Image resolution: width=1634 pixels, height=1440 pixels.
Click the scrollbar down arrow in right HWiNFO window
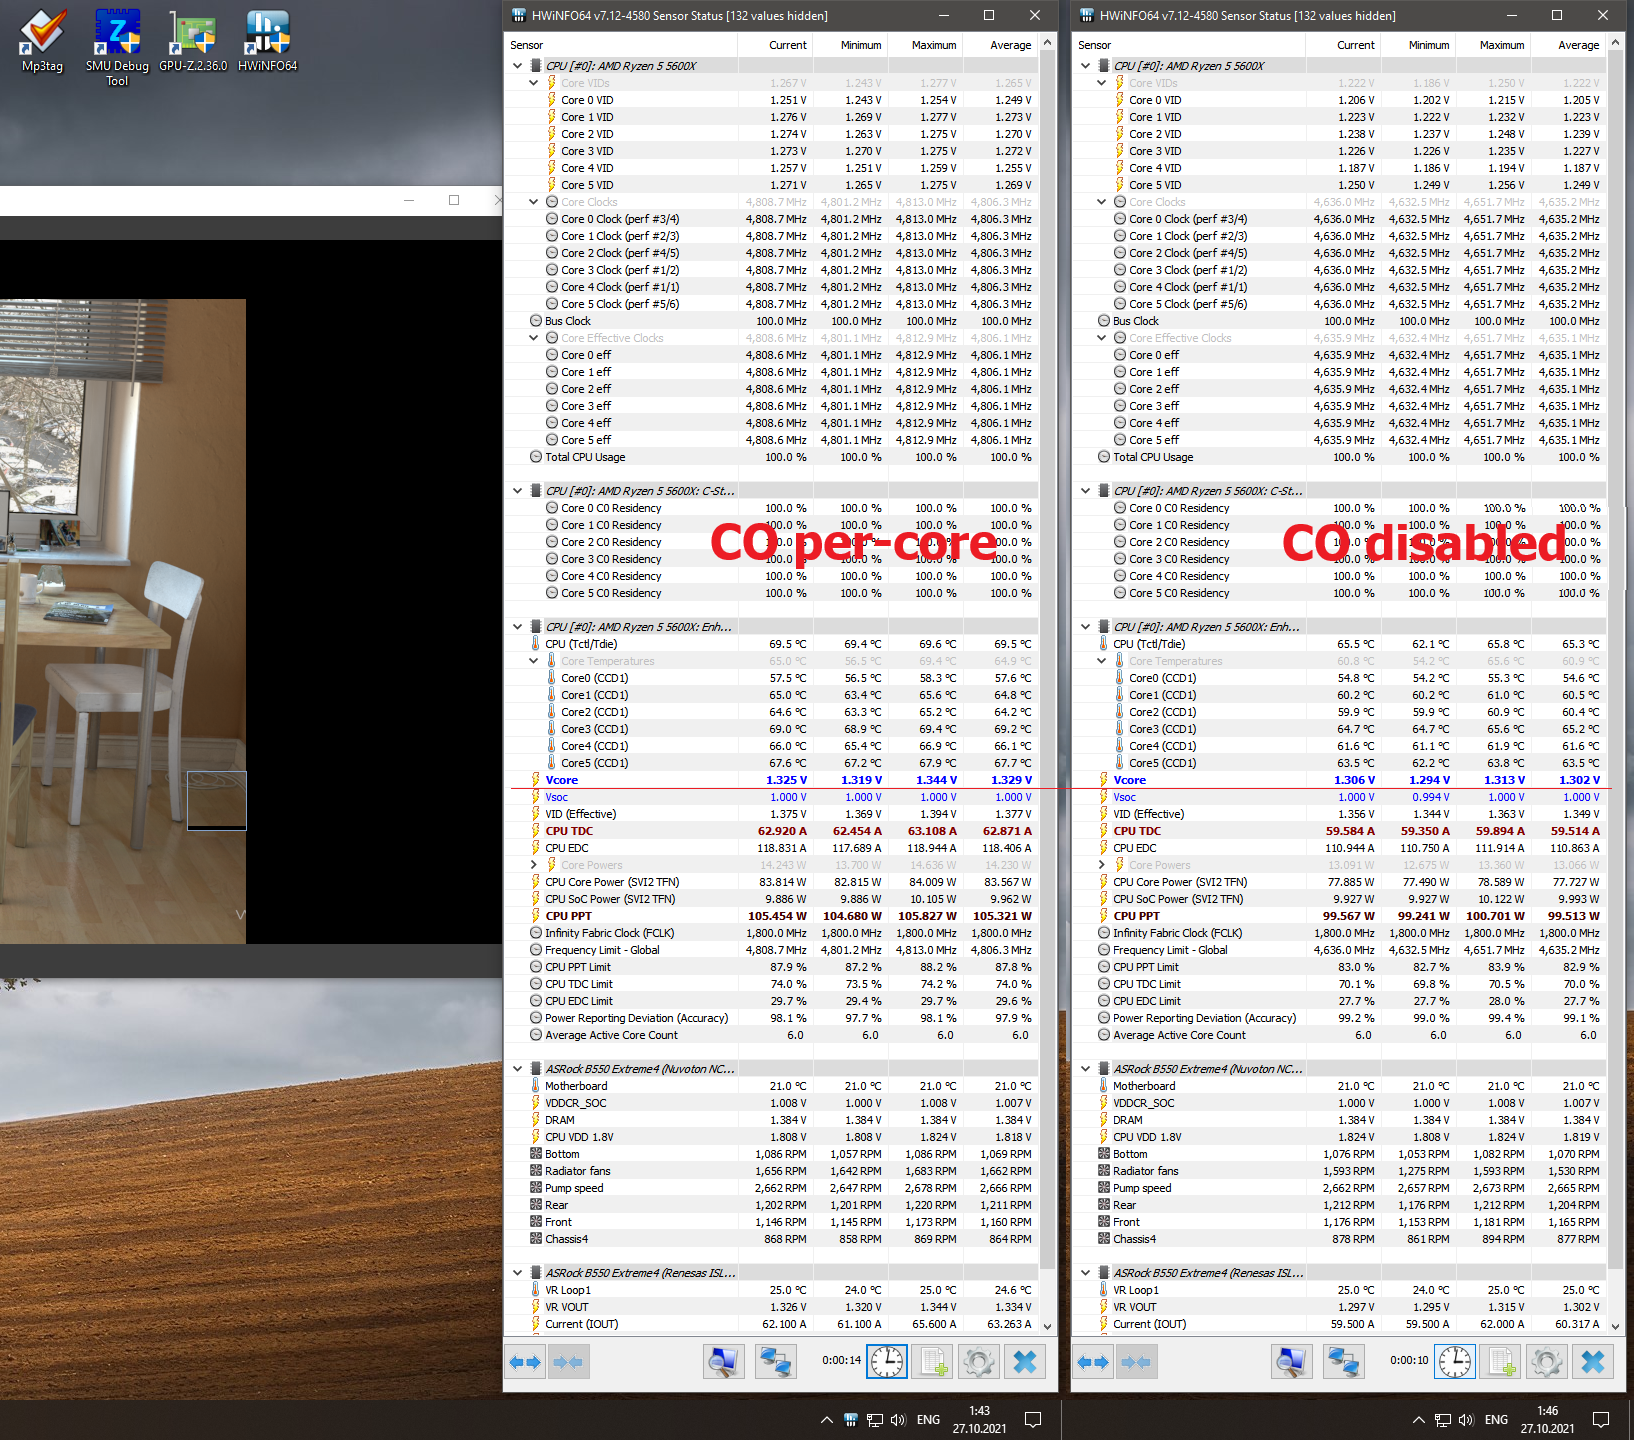pos(1616,1327)
